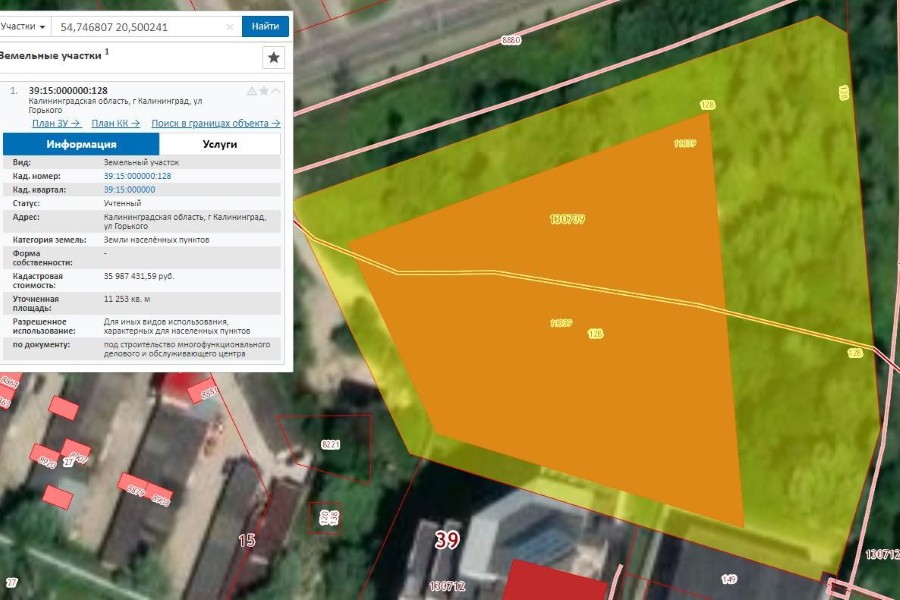
Task: Select the Информация tab
Action: click(x=81, y=144)
